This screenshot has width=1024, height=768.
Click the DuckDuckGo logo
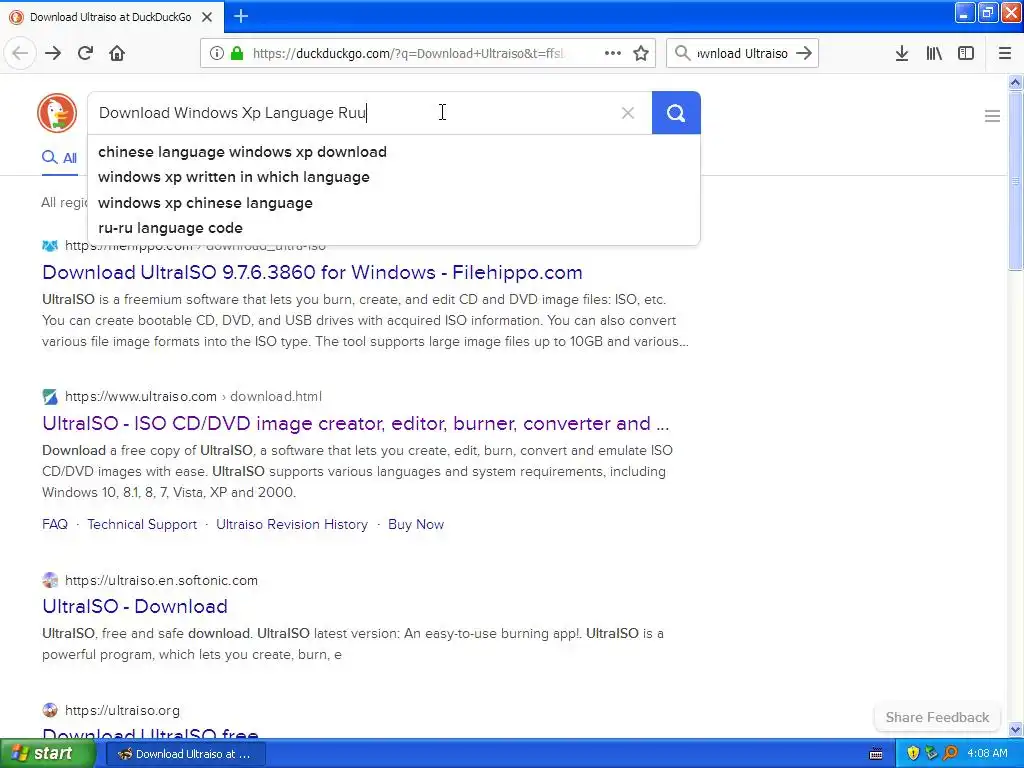click(57, 113)
